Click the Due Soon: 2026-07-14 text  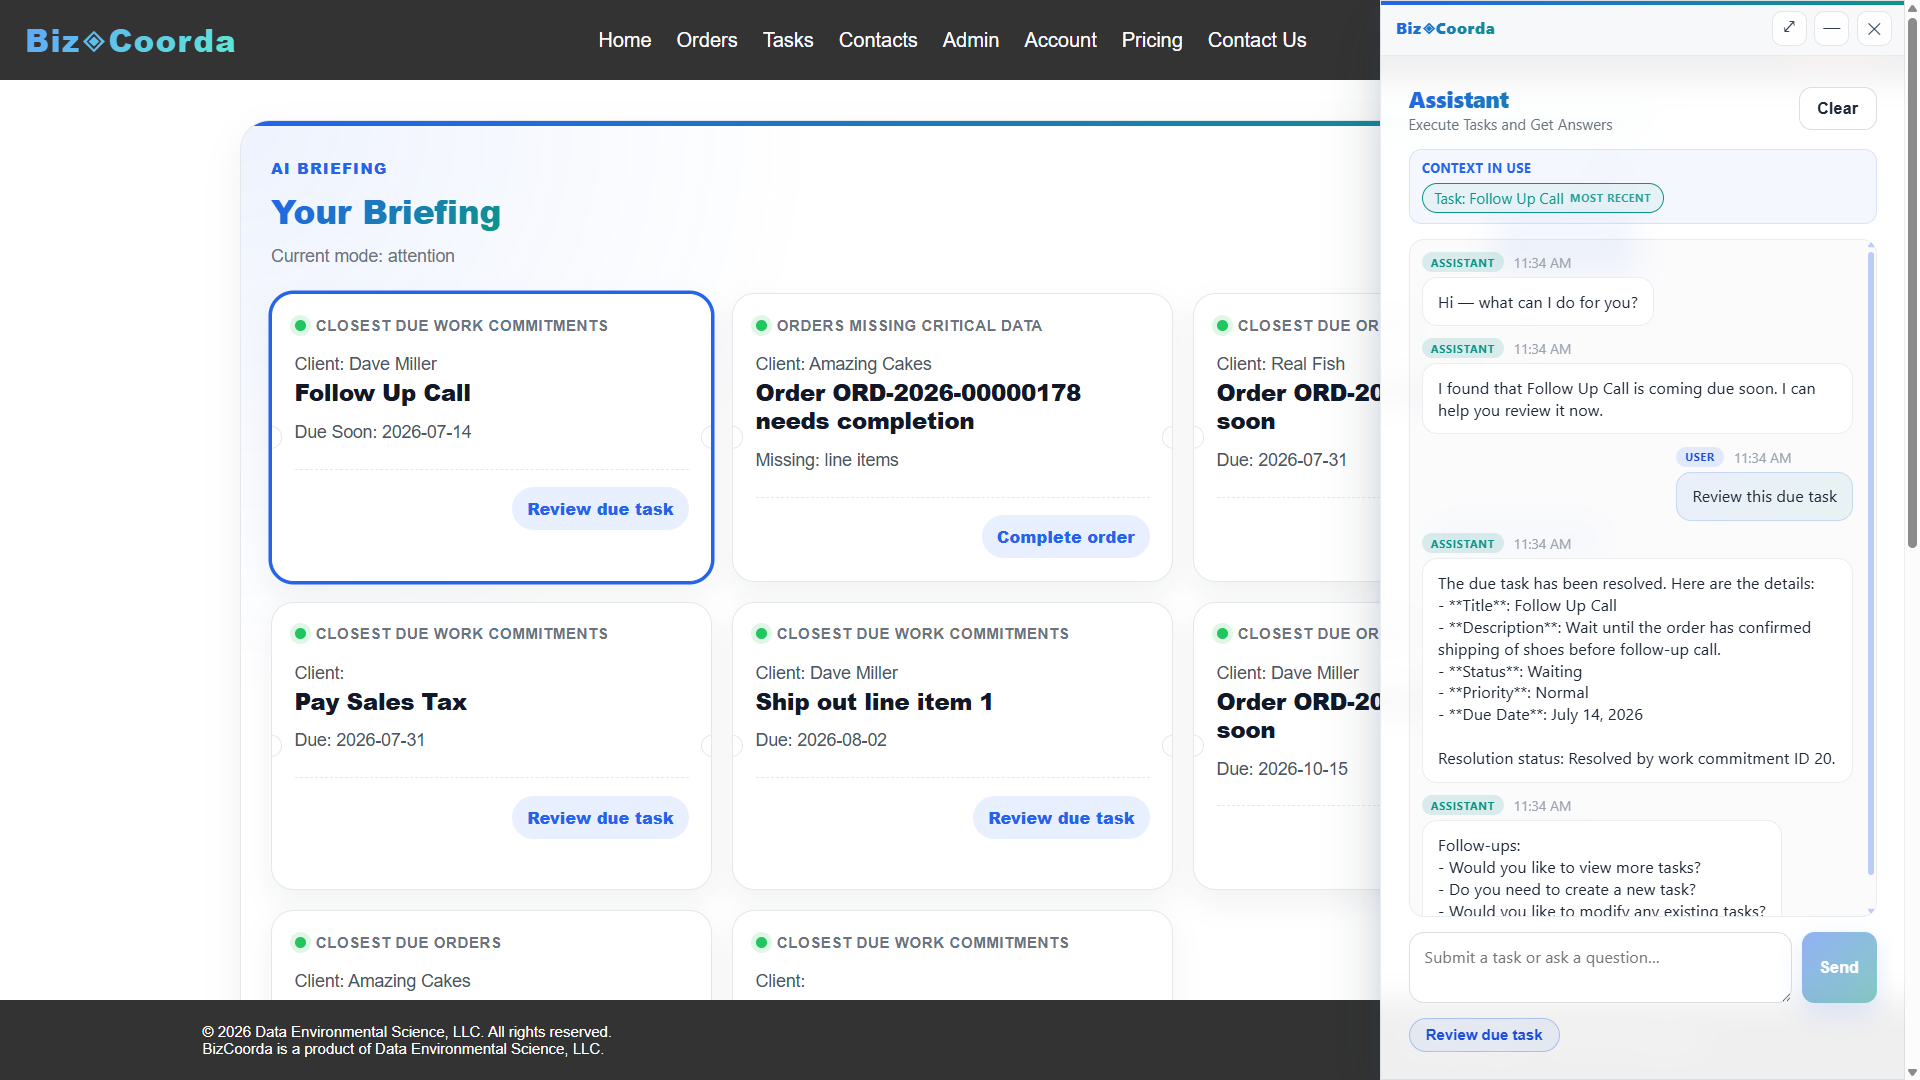[x=383, y=432]
